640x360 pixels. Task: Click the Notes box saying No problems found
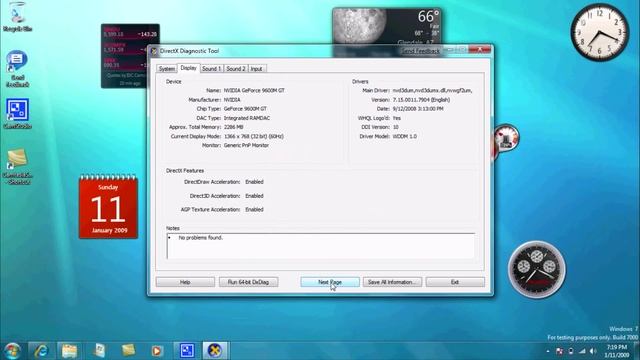(x=321, y=246)
